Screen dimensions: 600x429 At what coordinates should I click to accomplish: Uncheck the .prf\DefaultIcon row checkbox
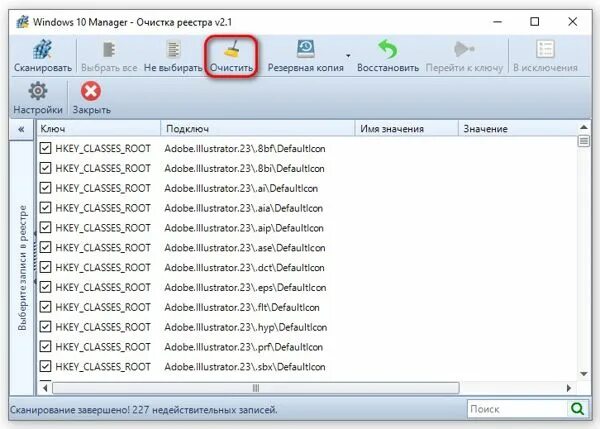tap(45, 347)
